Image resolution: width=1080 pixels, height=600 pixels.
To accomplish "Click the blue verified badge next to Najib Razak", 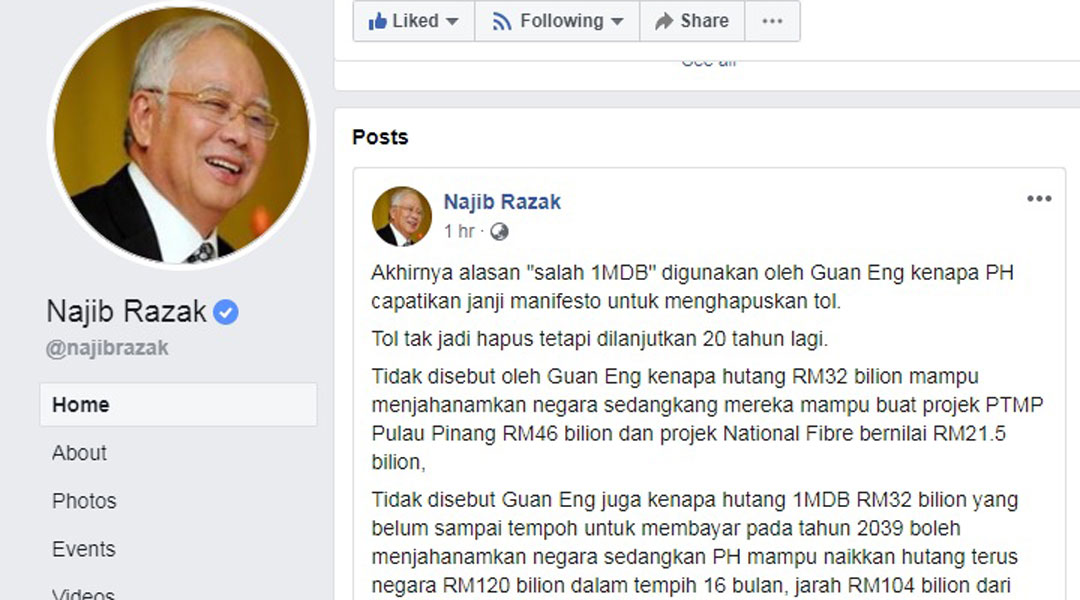I will (x=225, y=312).
